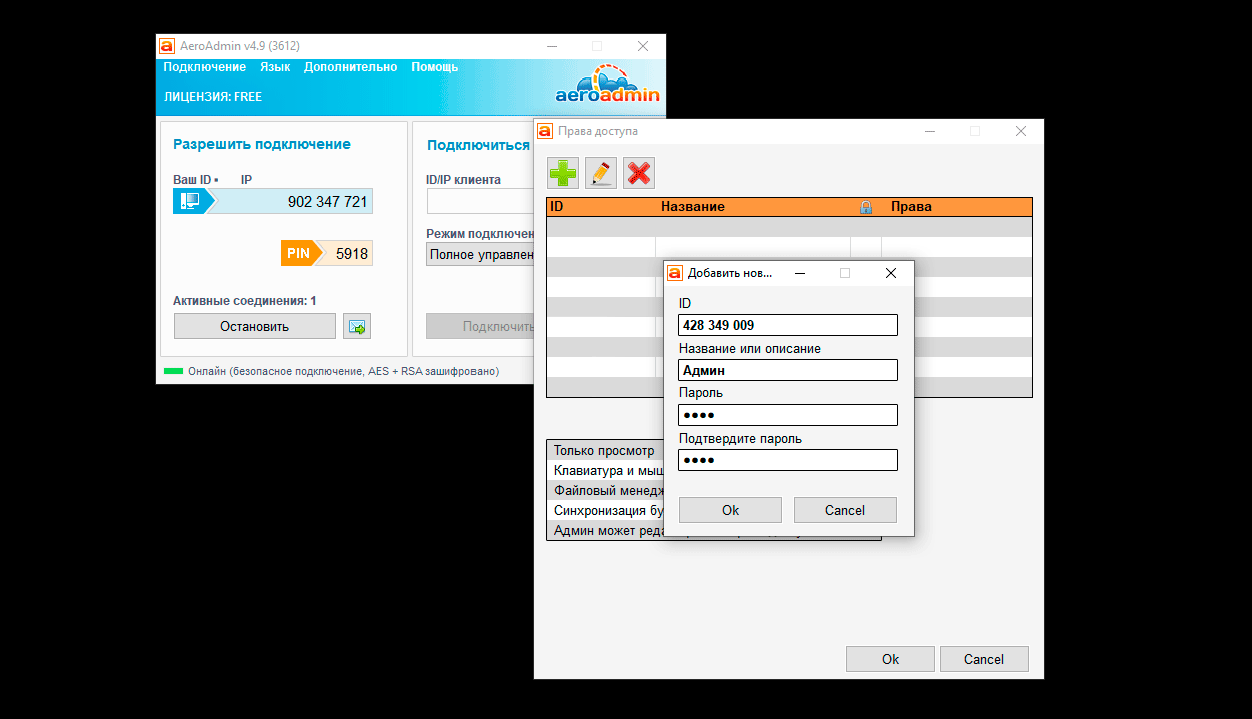The width and height of the screenshot is (1252, 719).
Task: Click the aeroadmin logo in the main window
Action: coord(608,86)
